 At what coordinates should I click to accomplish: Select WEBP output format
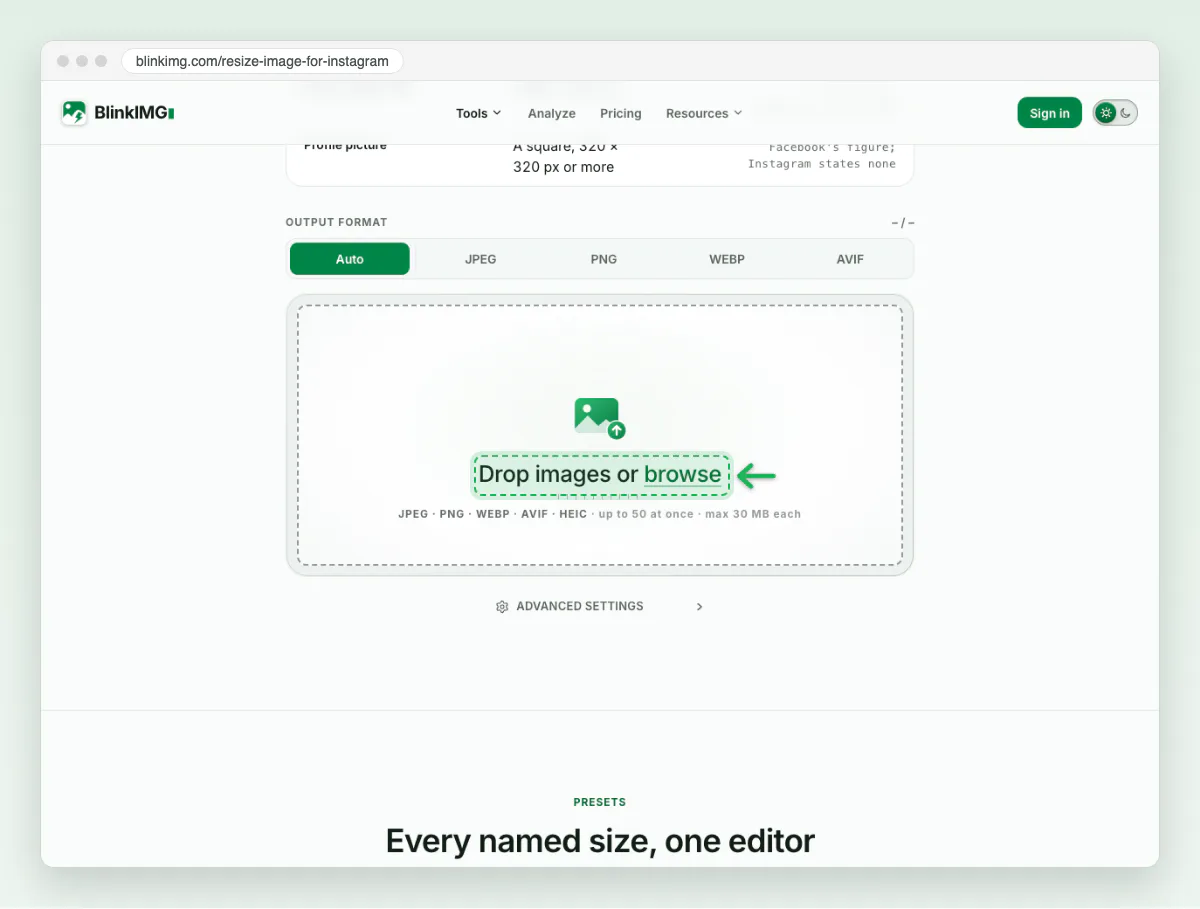click(727, 259)
